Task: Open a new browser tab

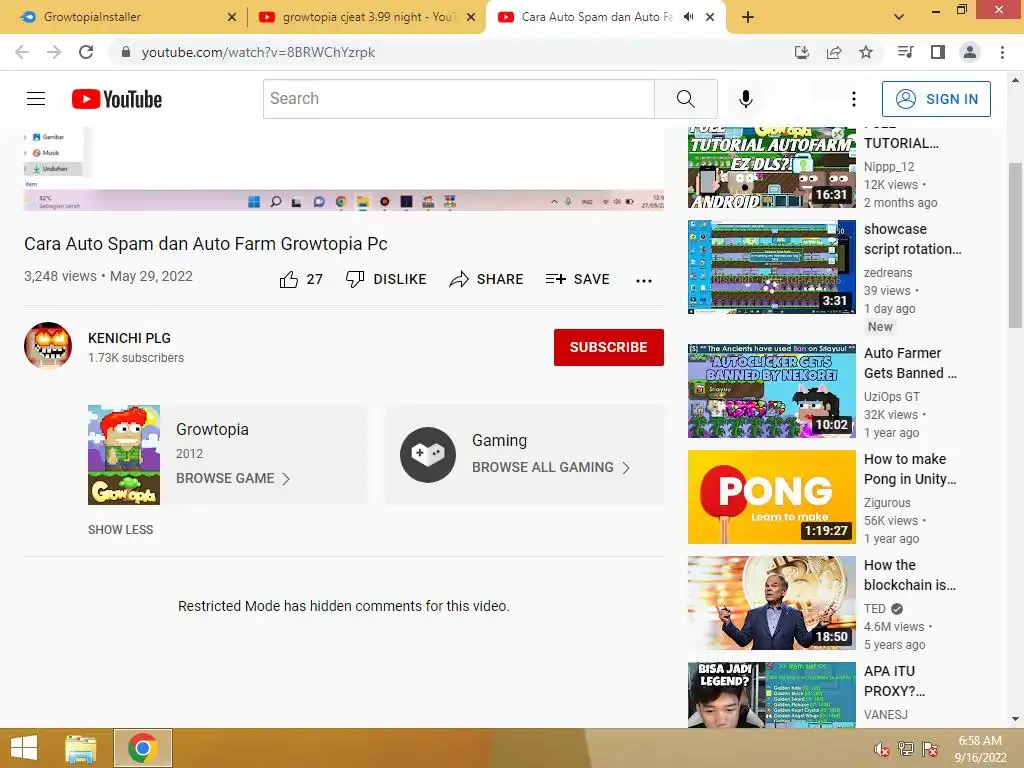Action: (748, 17)
